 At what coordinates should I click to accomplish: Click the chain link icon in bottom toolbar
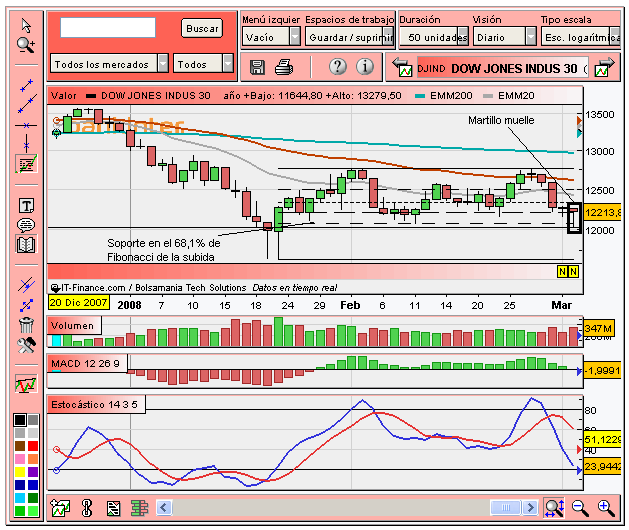(87, 508)
